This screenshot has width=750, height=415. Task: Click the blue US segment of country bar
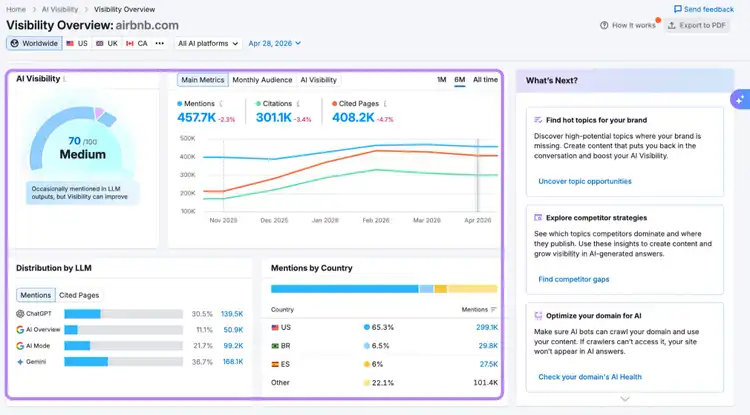point(344,289)
